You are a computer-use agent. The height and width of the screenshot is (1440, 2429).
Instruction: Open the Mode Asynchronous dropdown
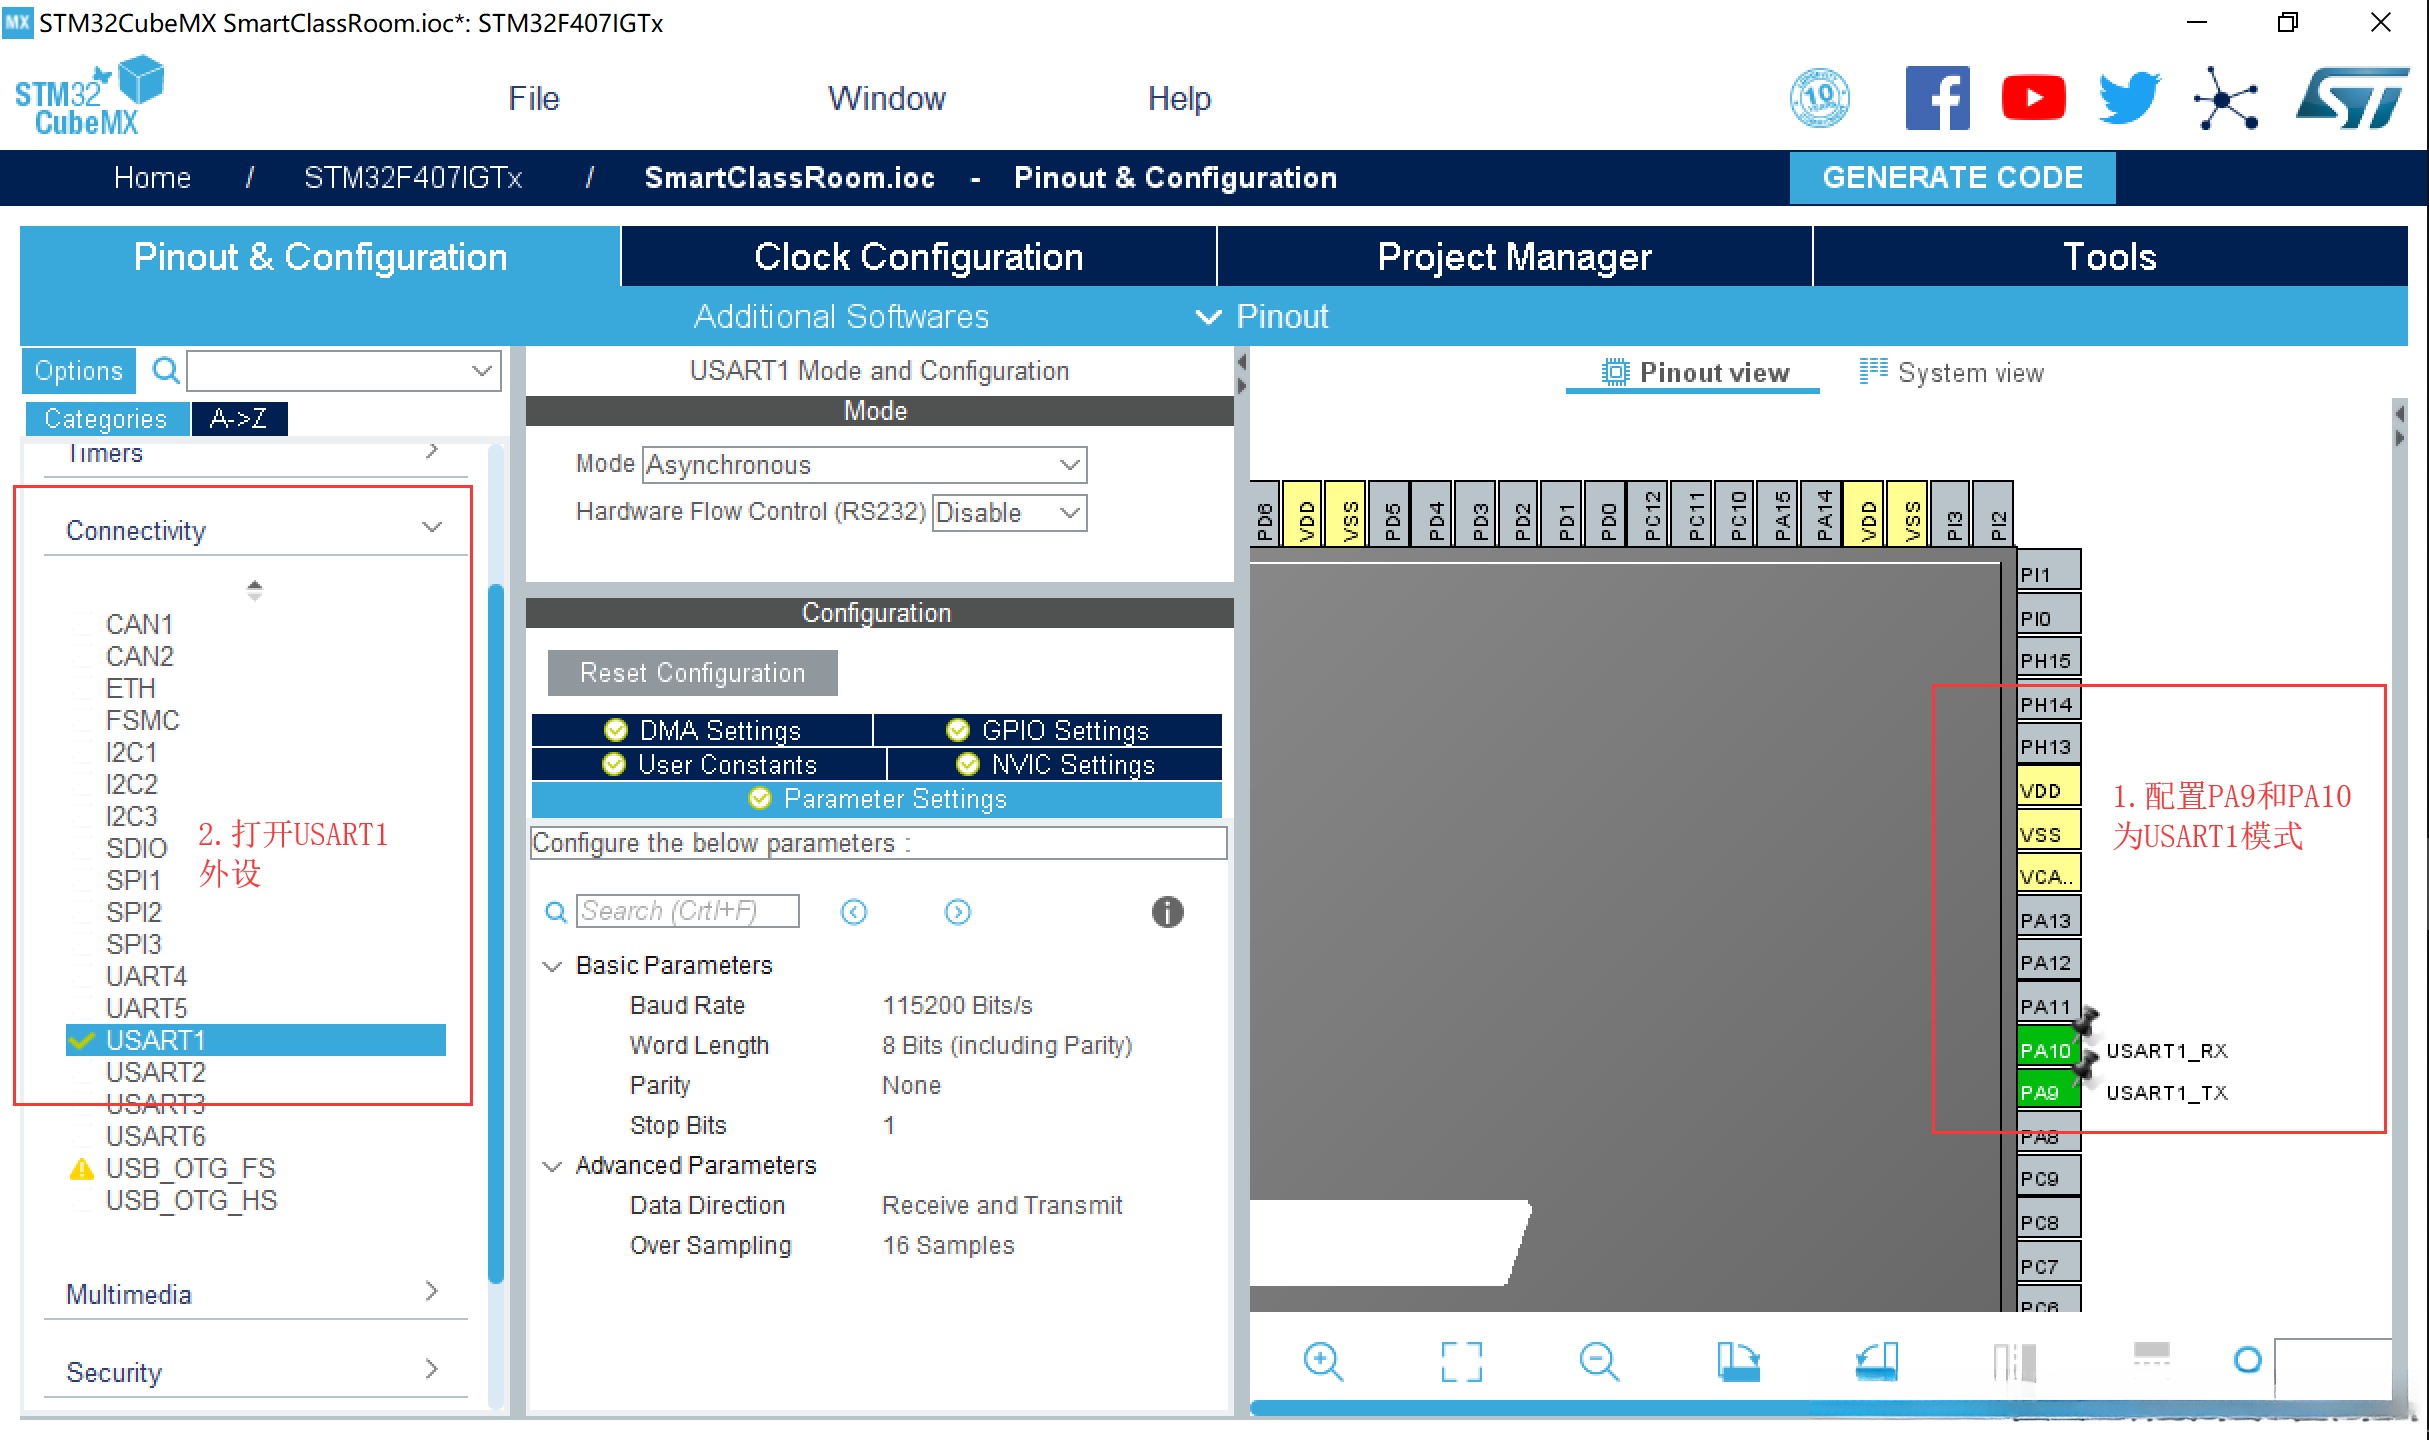(864, 465)
